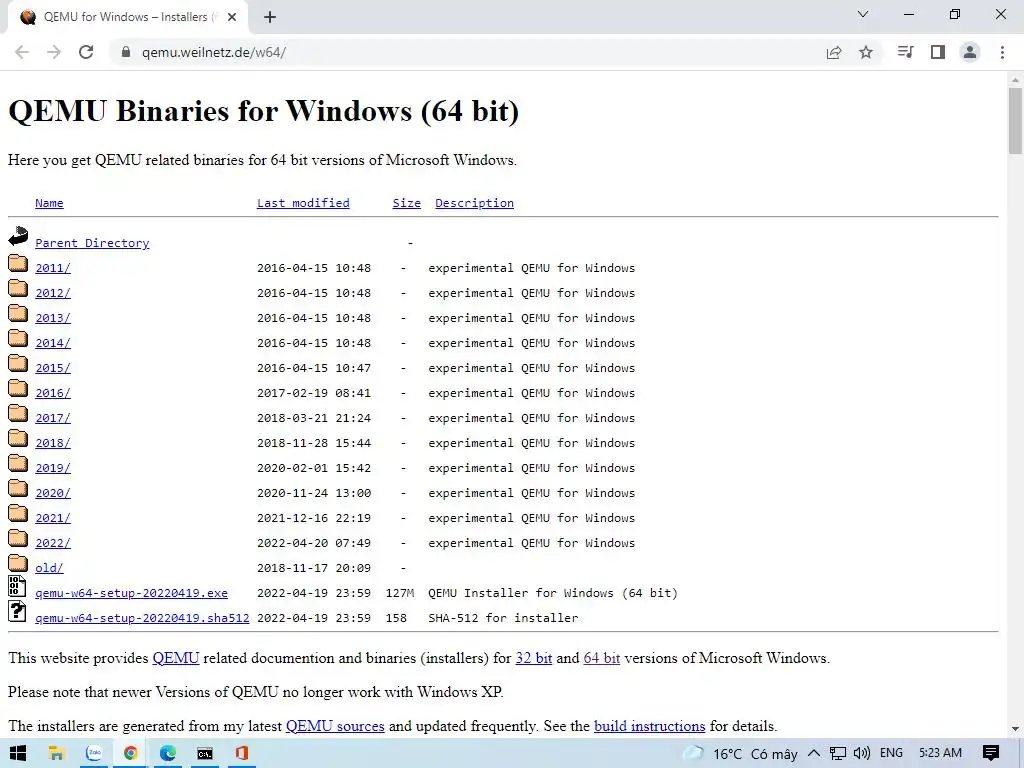Open the 2014/ folder link

click(x=53, y=343)
